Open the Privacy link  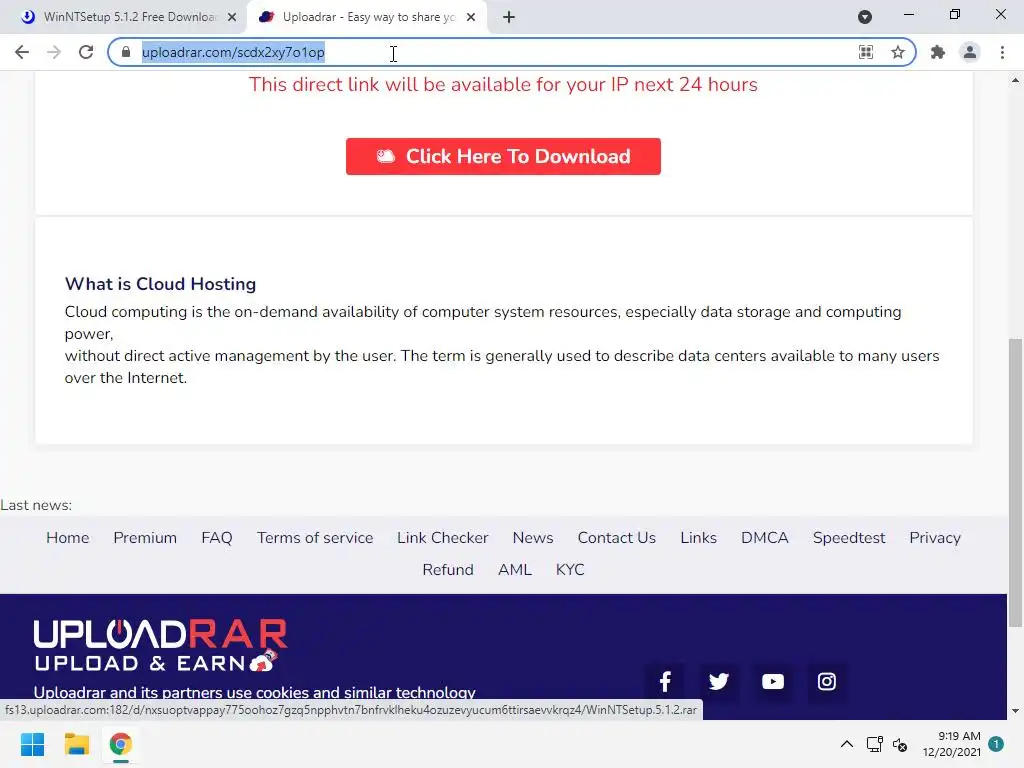[x=935, y=537]
